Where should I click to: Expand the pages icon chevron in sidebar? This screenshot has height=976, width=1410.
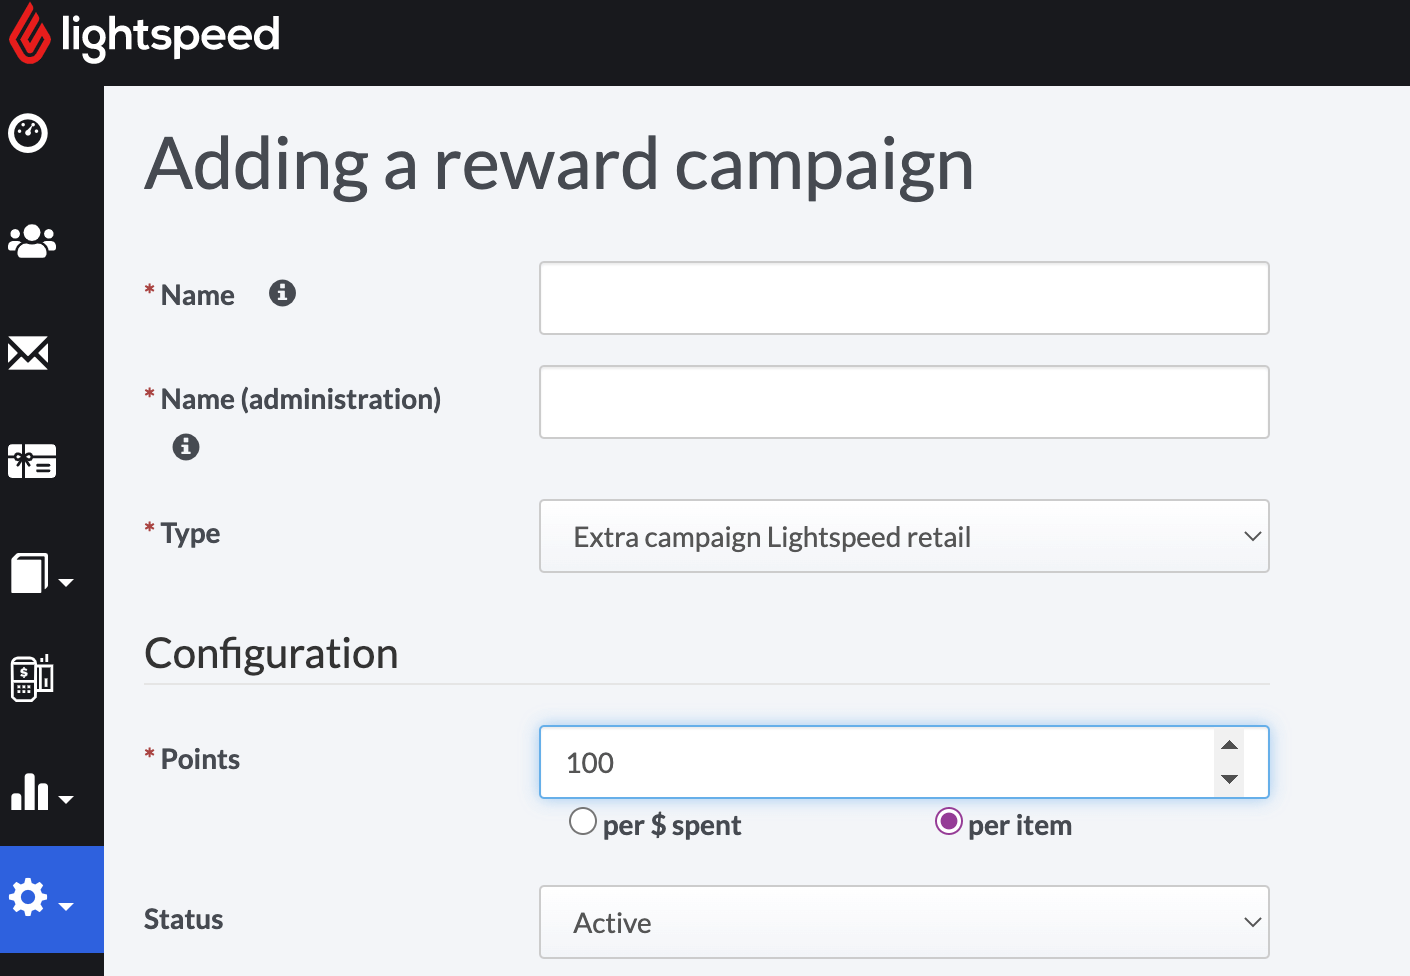[x=66, y=581]
